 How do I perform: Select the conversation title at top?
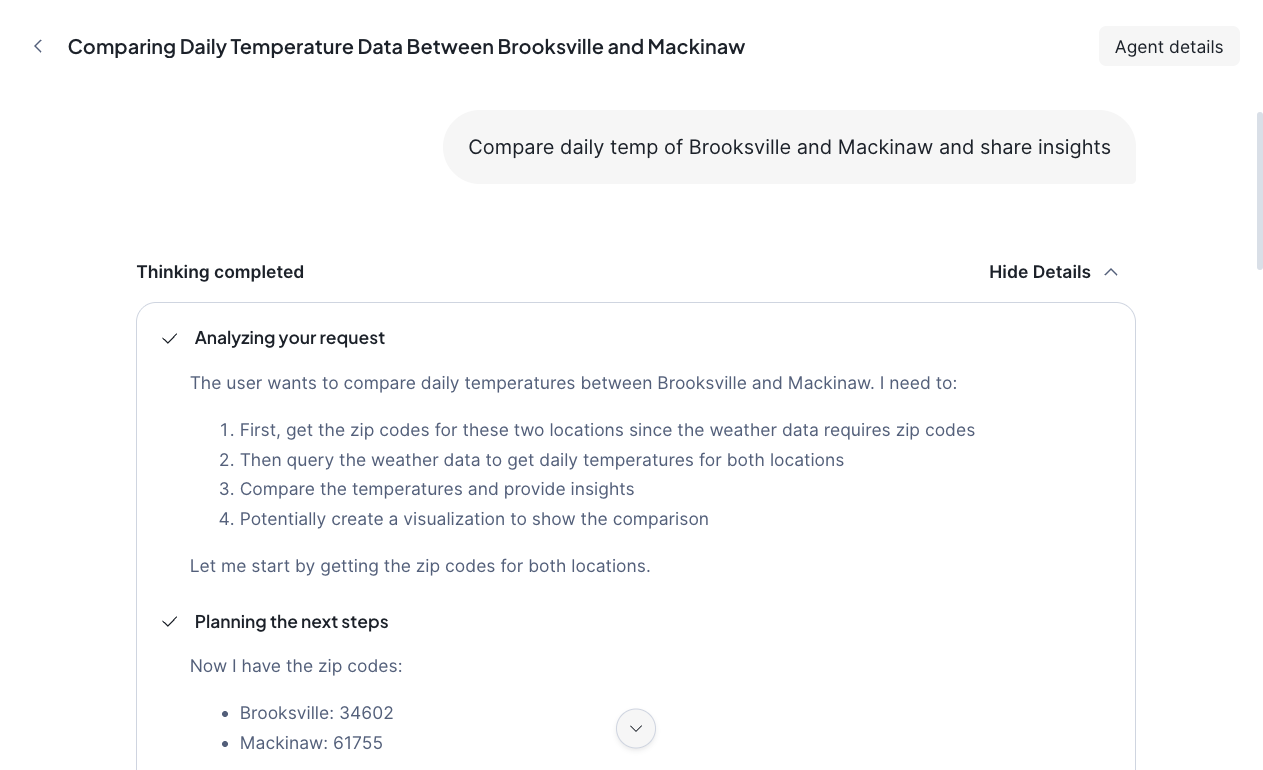click(406, 47)
